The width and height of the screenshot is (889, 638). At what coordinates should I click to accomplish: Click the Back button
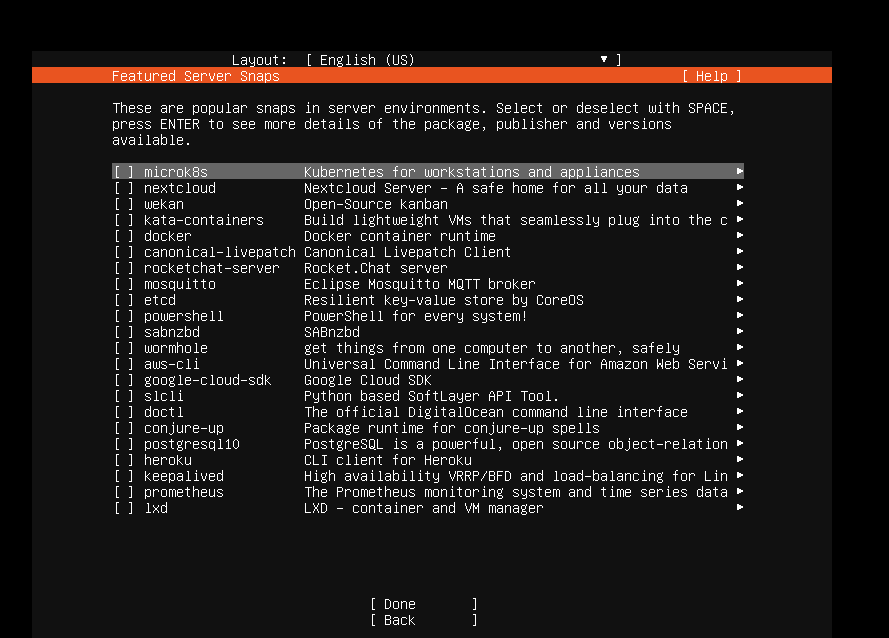[424, 620]
